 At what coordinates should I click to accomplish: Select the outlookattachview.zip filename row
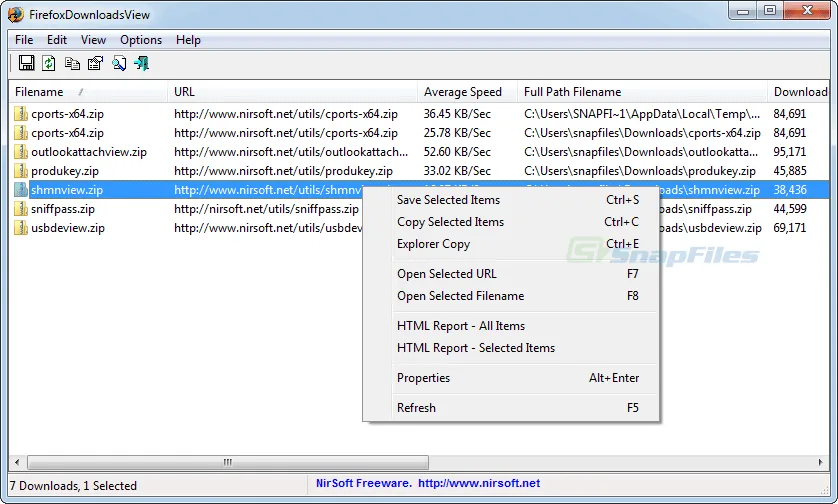89,152
